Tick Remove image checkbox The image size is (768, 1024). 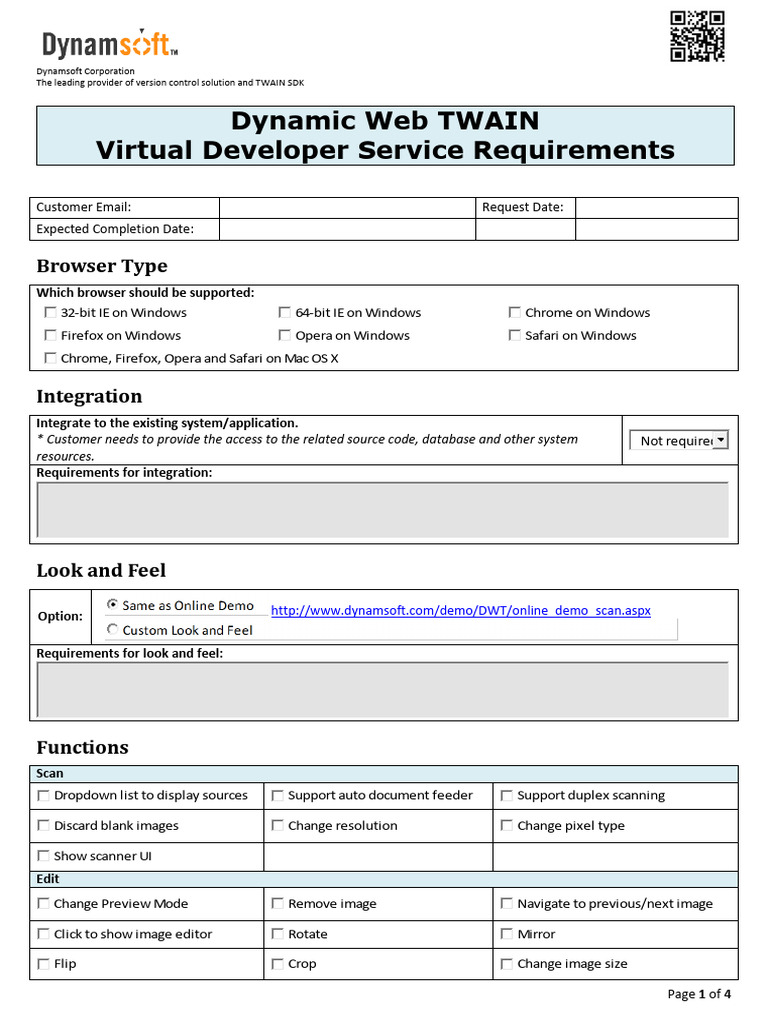click(x=278, y=904)
